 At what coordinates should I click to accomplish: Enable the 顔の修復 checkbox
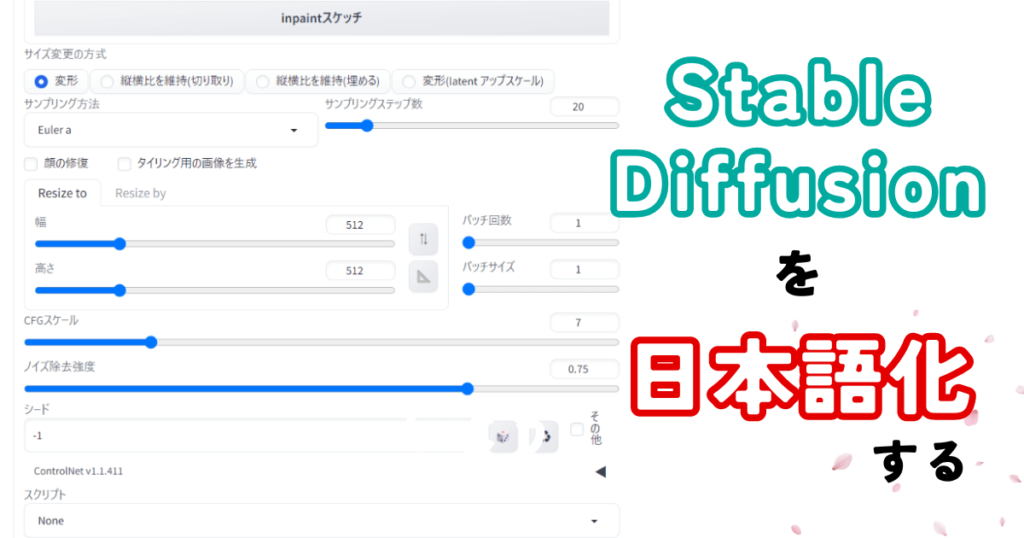click(31, 163)
